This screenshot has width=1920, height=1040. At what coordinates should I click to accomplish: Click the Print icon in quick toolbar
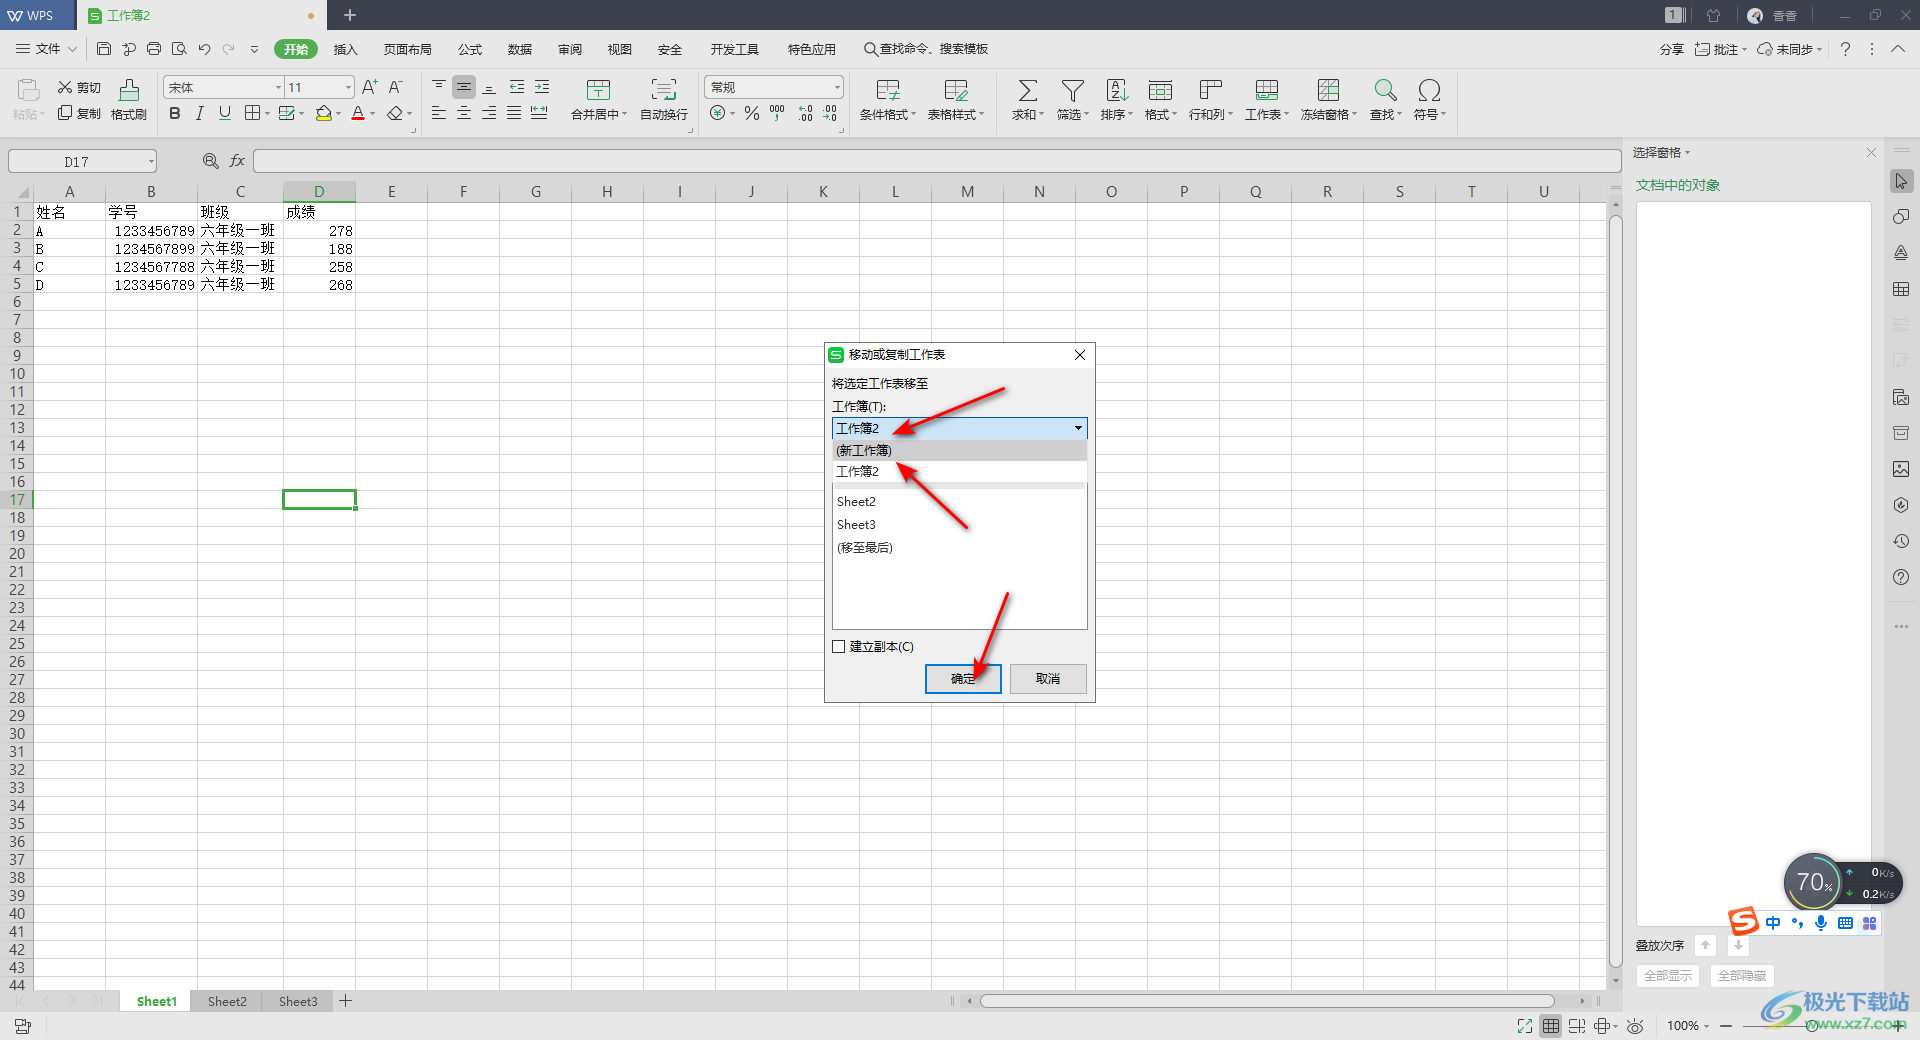click(154, 49)
